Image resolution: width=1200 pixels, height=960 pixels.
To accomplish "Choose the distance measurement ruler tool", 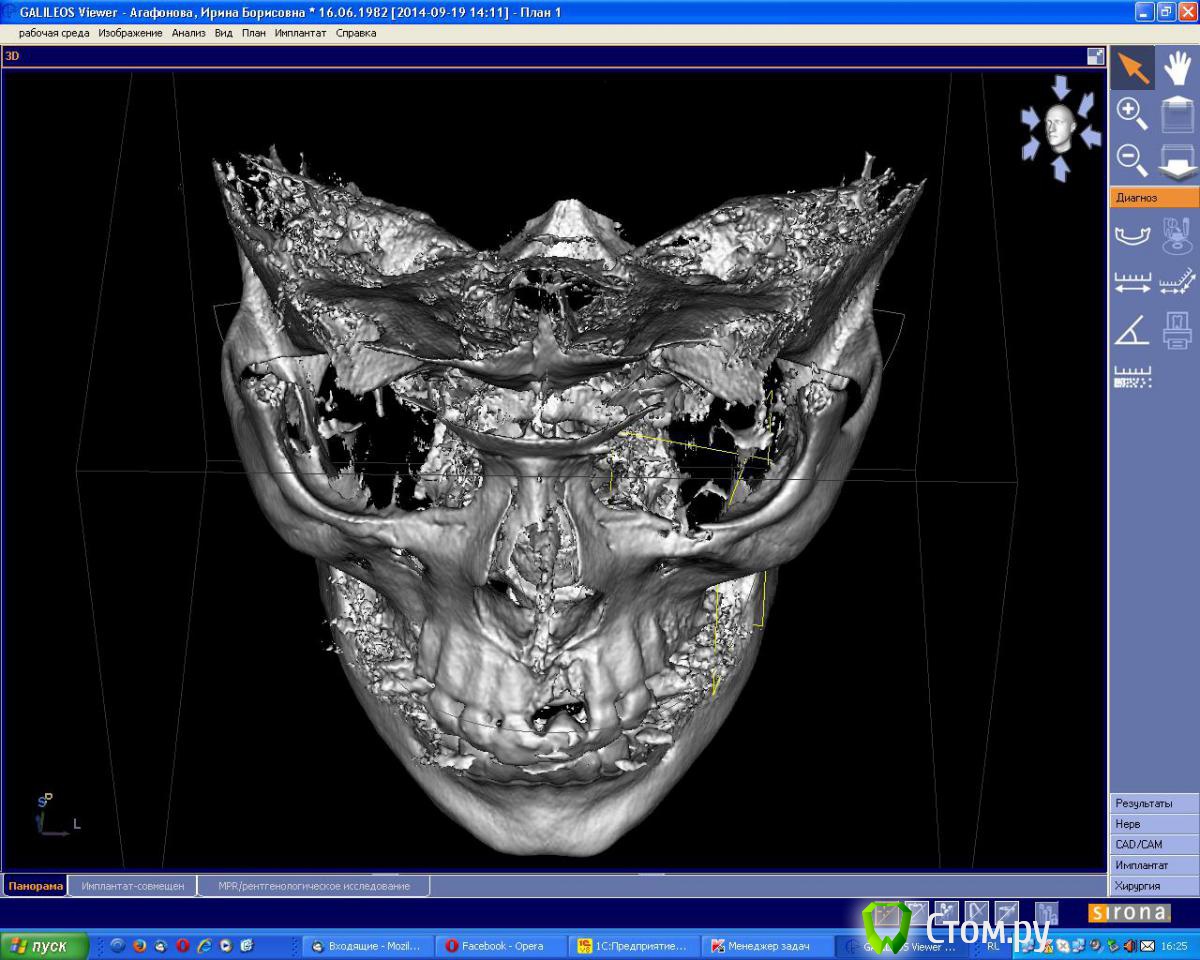I will pyautogui.click(x=1132, y=283).
